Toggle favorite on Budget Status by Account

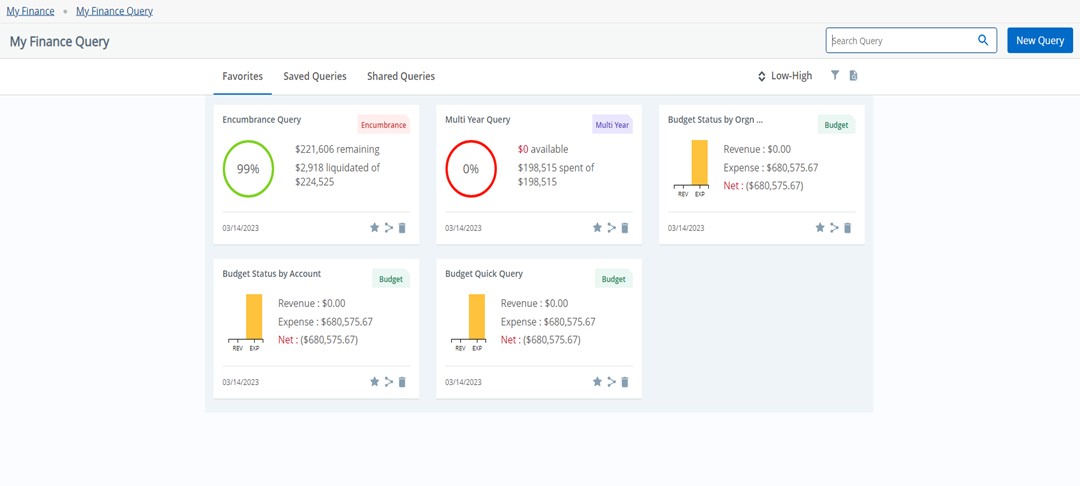coord(375,381)
